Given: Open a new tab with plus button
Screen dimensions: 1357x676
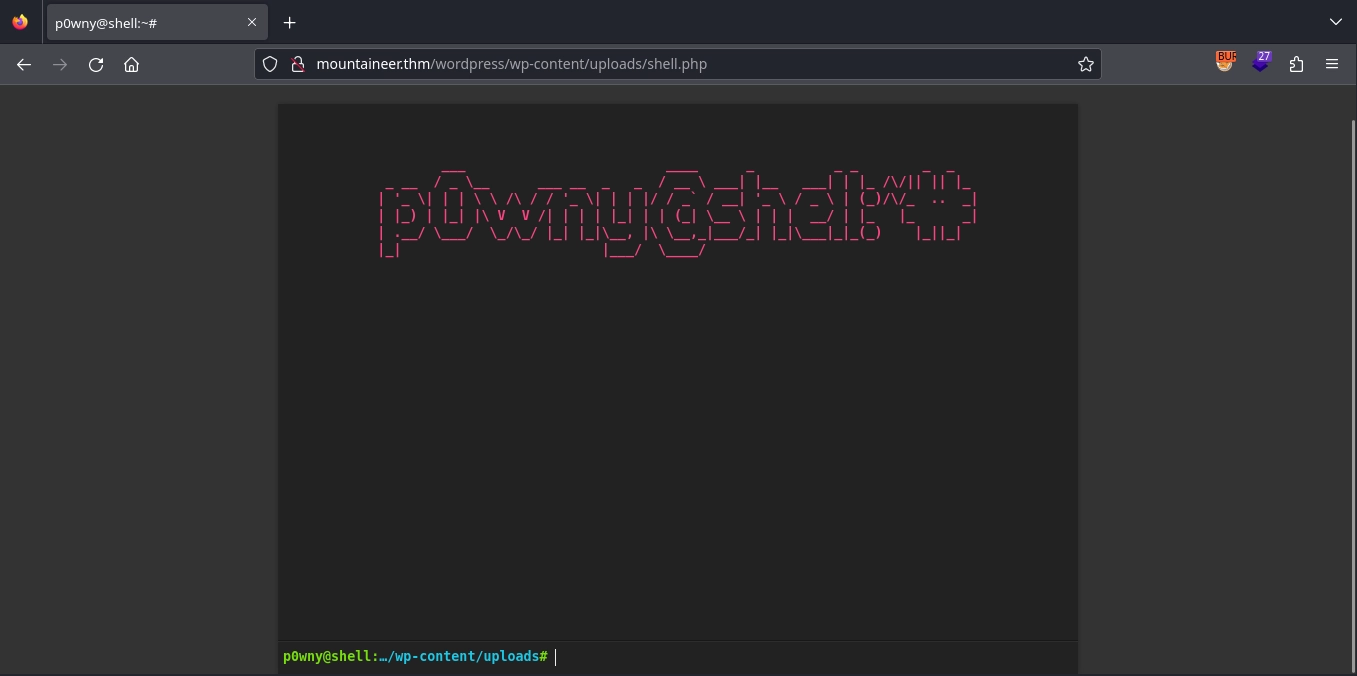Looking at the screenshot, I should point(289,22).
